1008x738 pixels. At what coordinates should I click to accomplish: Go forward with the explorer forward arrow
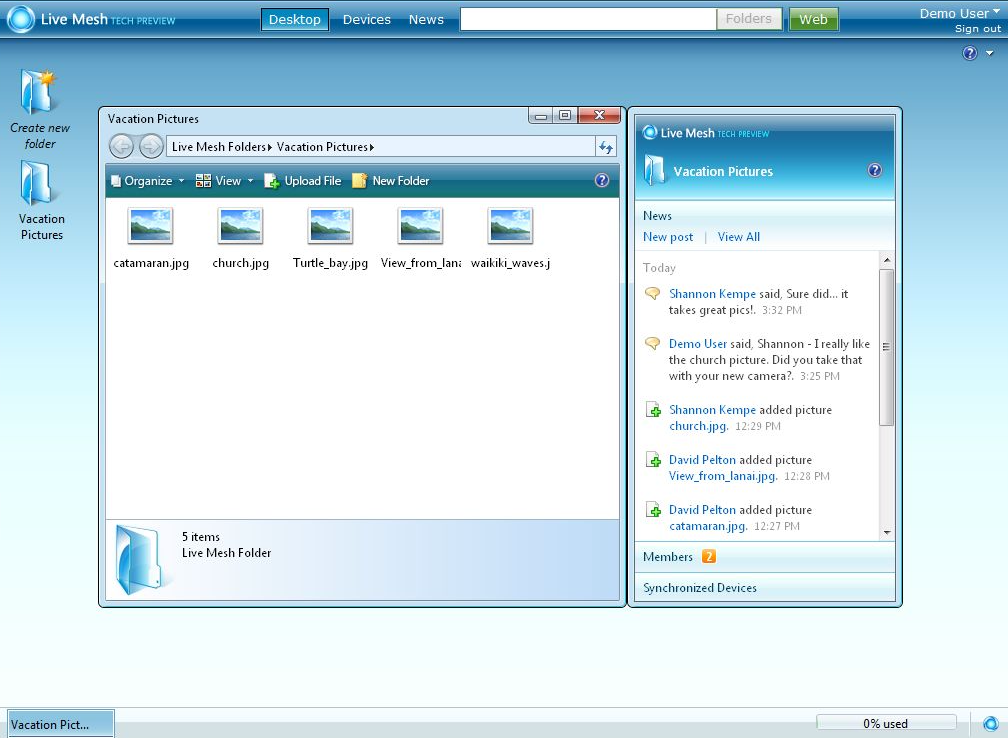(151, 147)
